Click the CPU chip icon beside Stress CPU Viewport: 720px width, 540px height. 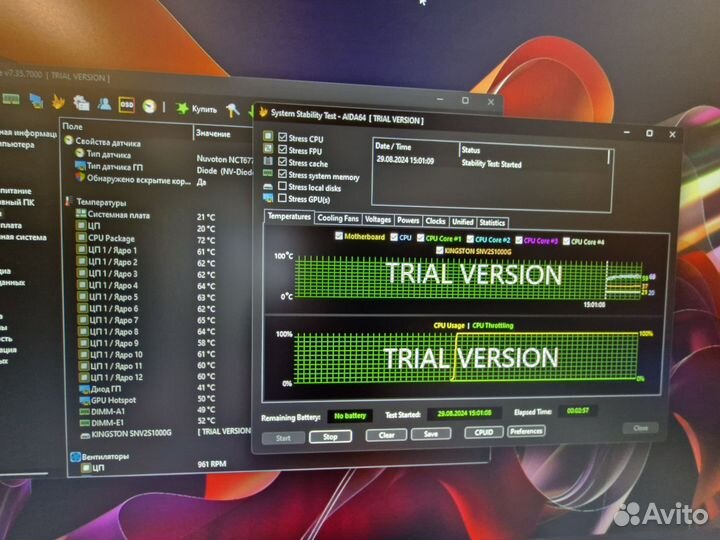268,136
